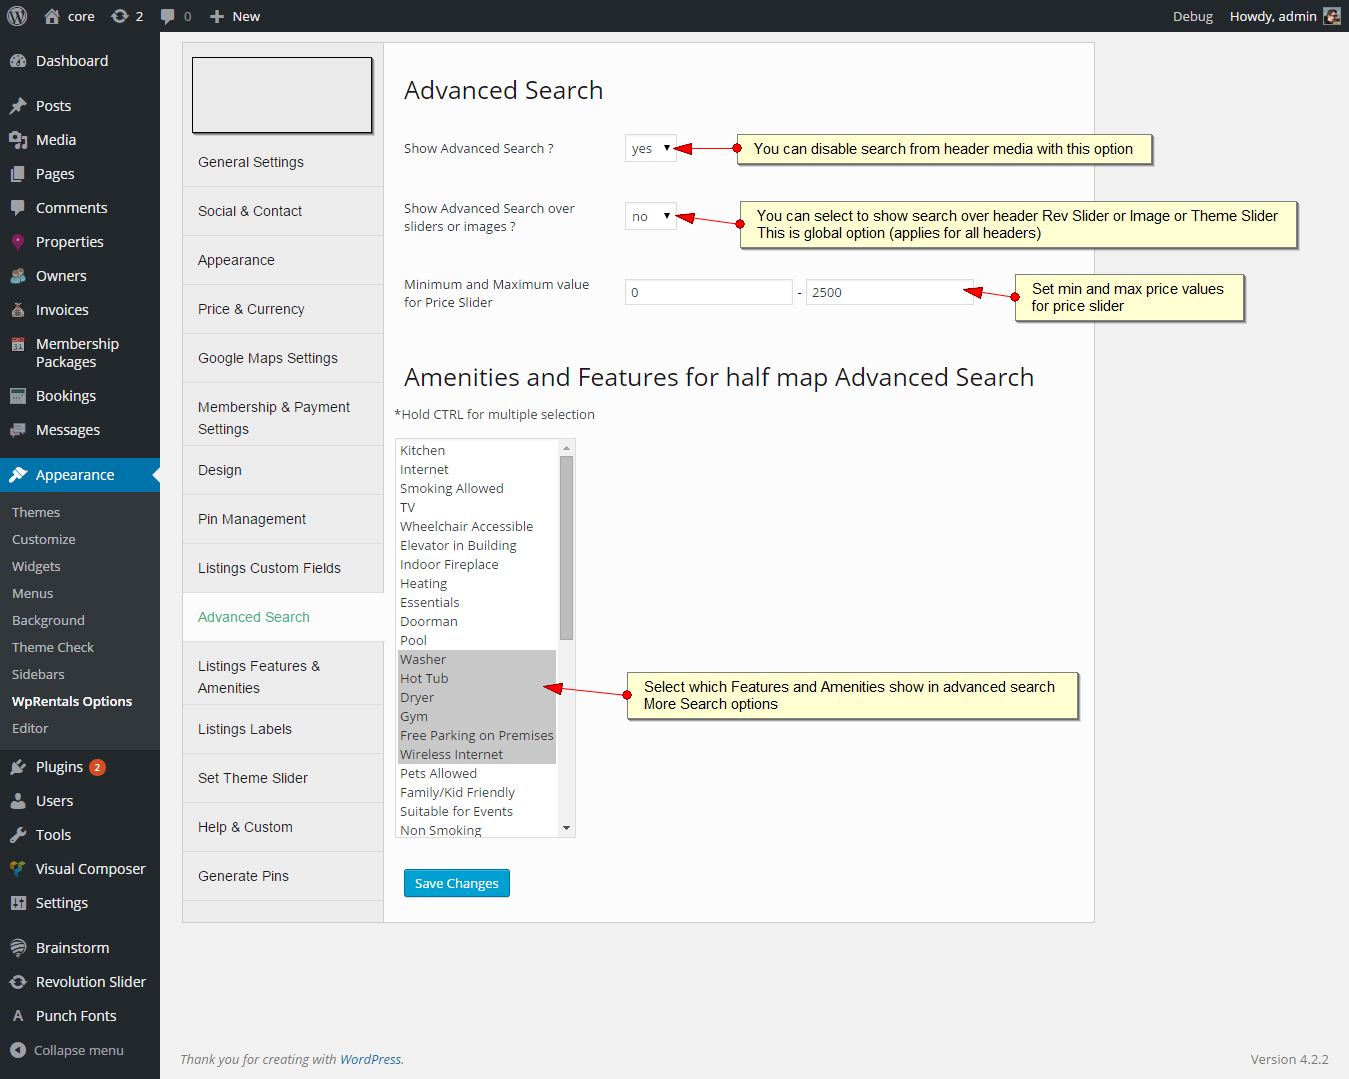Click the admin user avatar
This screenshot has width=1349, height=1079.
click(1331, 16)
